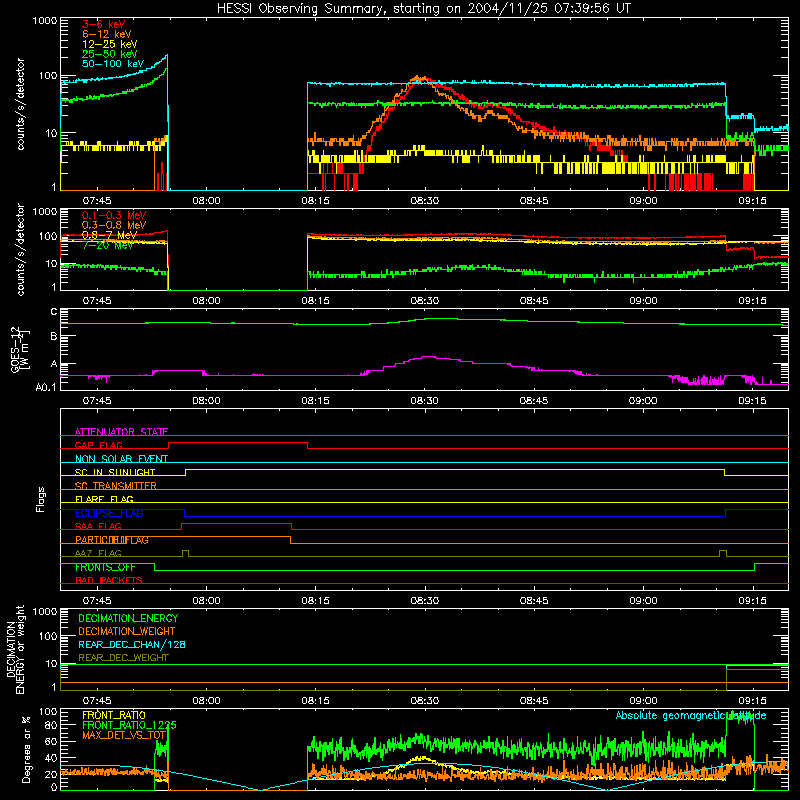The image size is (800, 800).
Task: Click the MAX_DET_VS_TOT legend label
Action: (124, 735)
